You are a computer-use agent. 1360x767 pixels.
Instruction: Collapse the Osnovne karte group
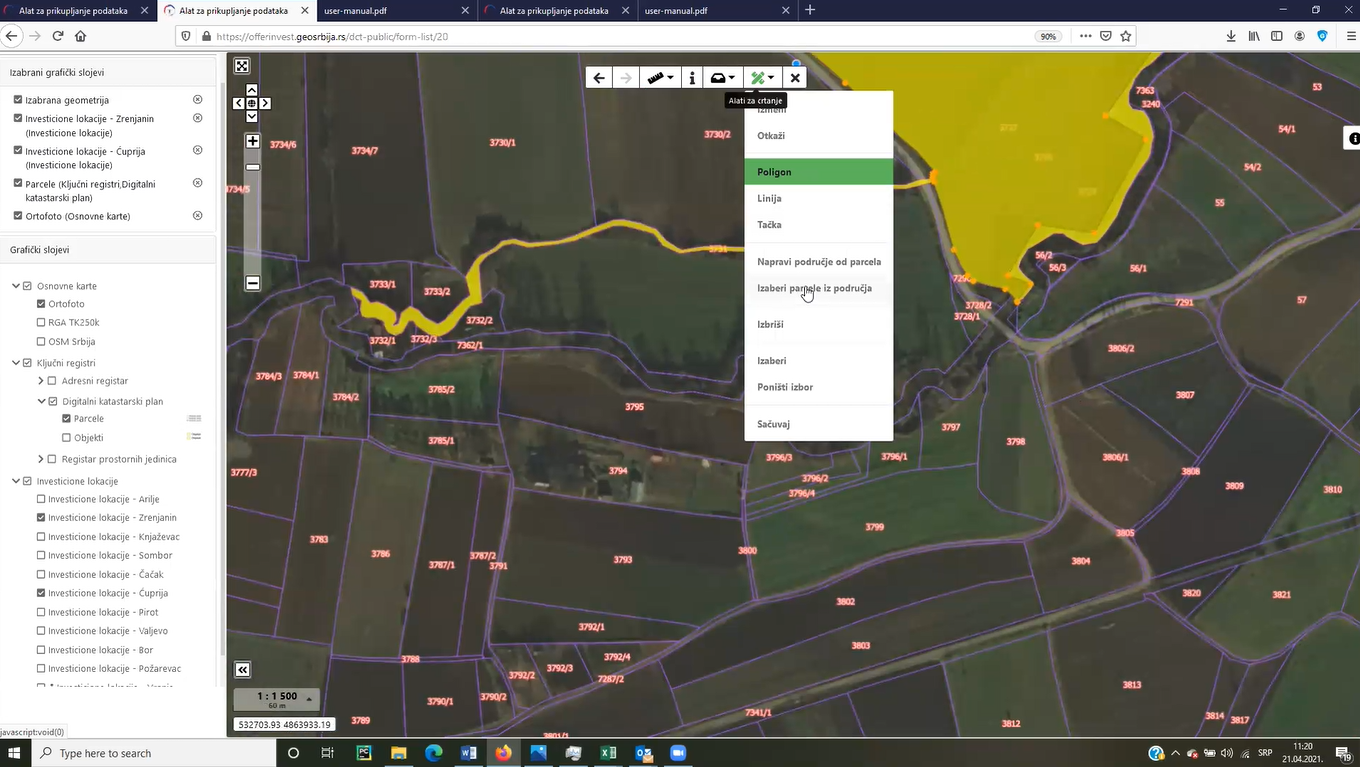16,286
